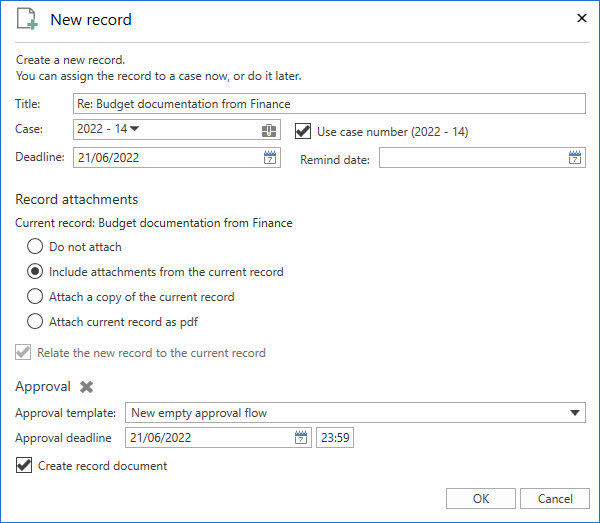600x523 pixels.
Task: Select Attach a copy of current record
Action: click(x=35, y=297)
